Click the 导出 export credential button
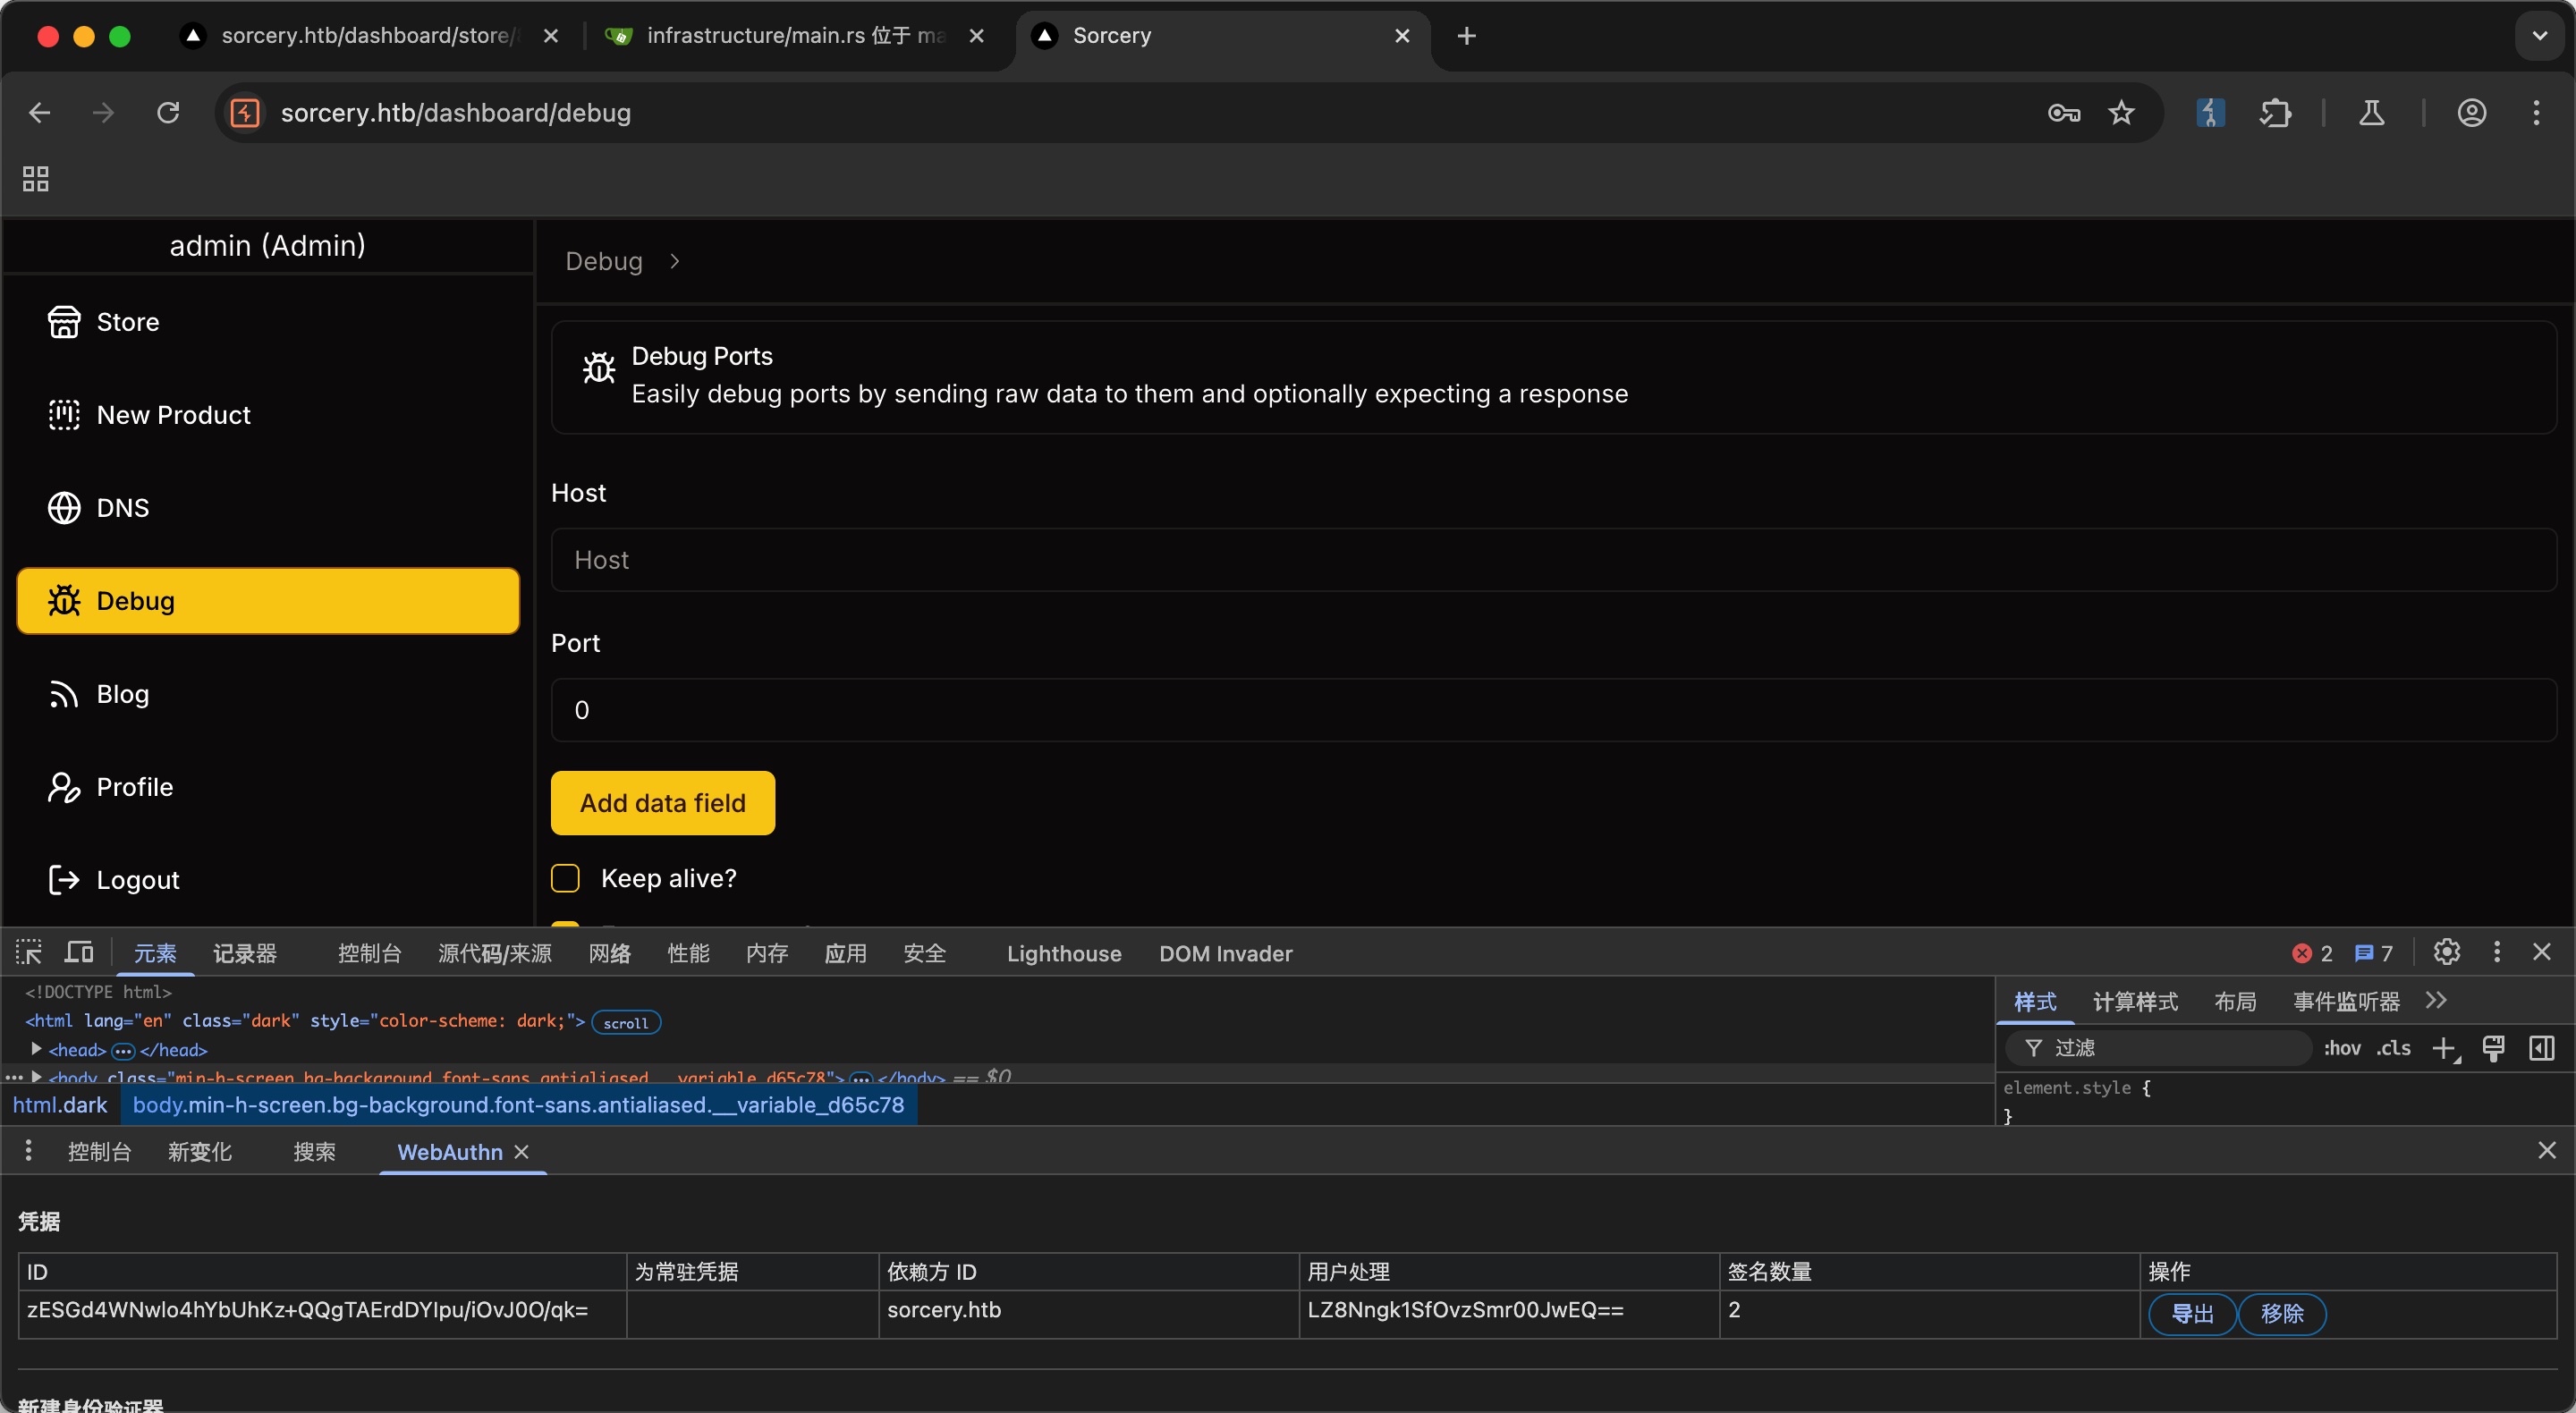Image resolution: width=2576 pixels, height=1413 pixels. tap(2192, 1314)
